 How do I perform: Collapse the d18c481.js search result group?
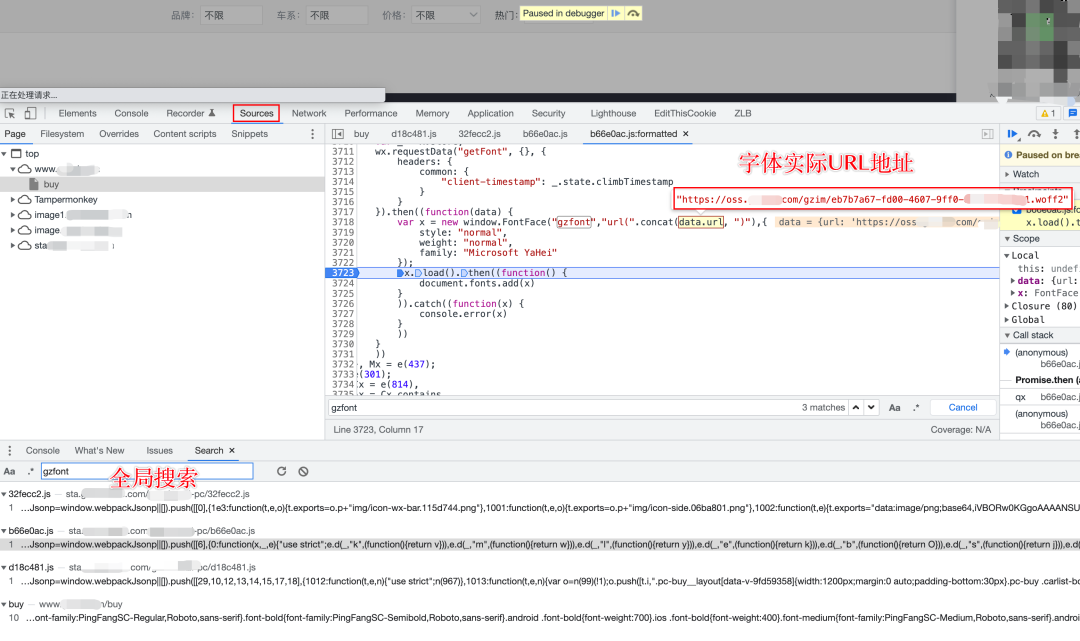point(4,567)
